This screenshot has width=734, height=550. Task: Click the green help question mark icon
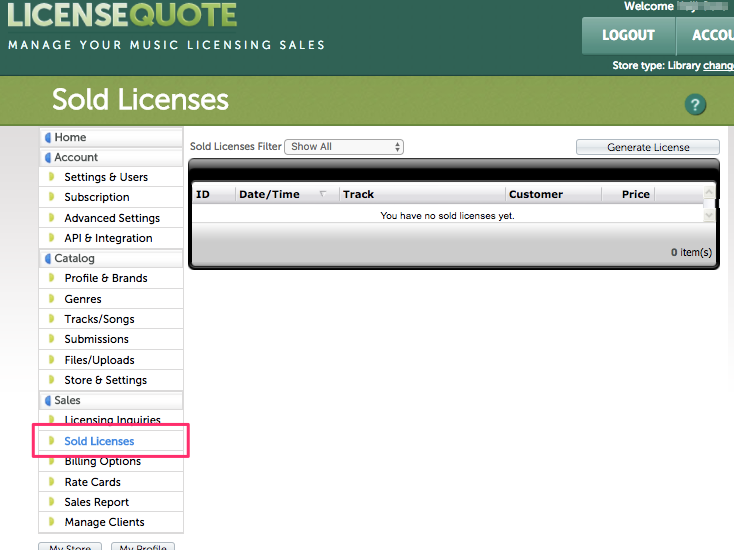tap(695, 105)
